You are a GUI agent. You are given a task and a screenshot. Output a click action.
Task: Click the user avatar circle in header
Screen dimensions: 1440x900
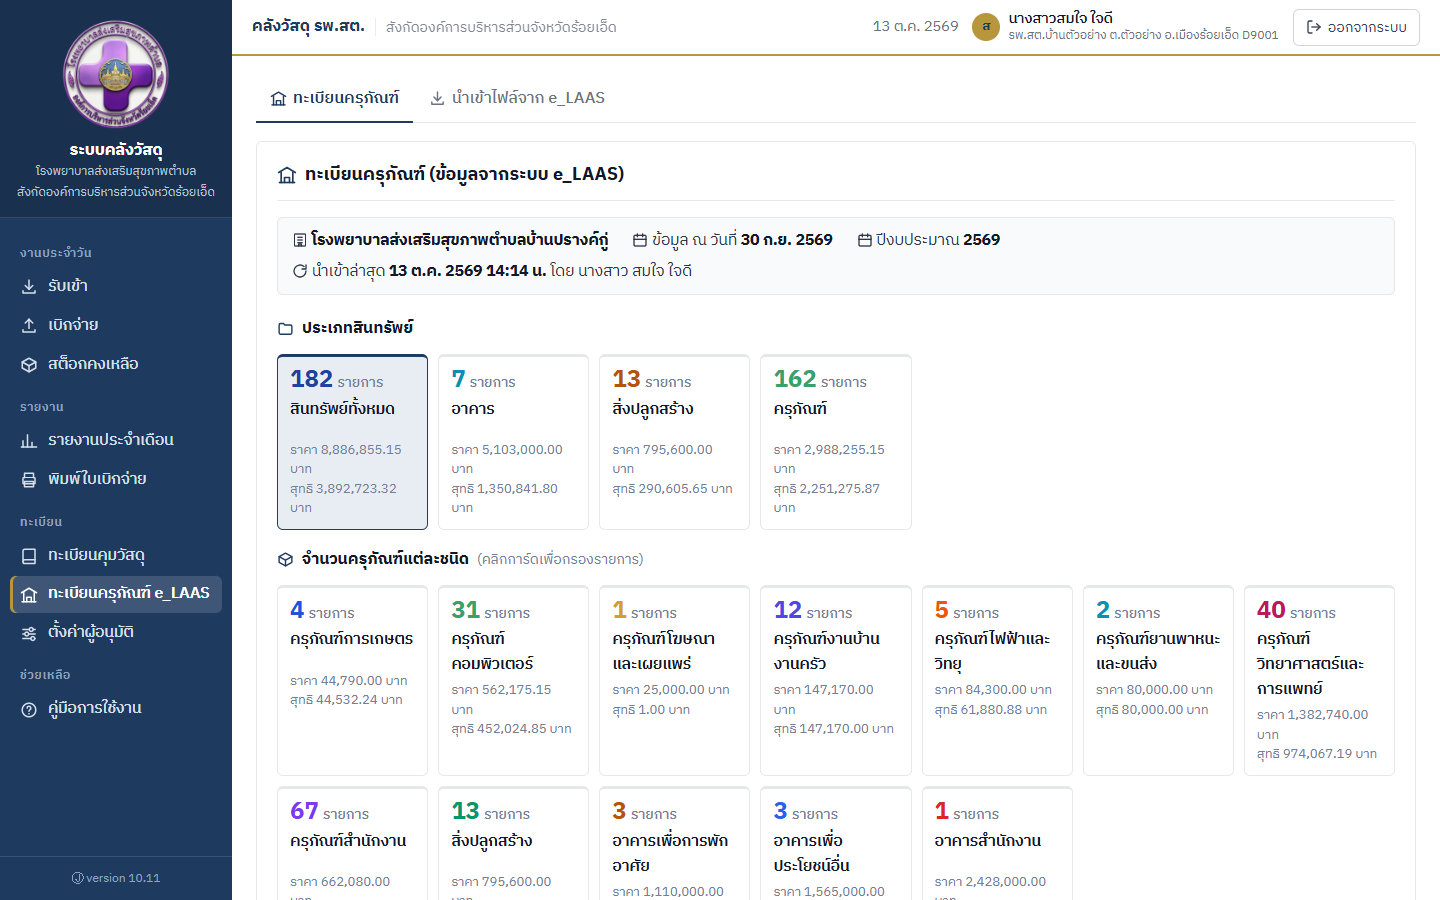pyautogui.click(x=986, y=27)
